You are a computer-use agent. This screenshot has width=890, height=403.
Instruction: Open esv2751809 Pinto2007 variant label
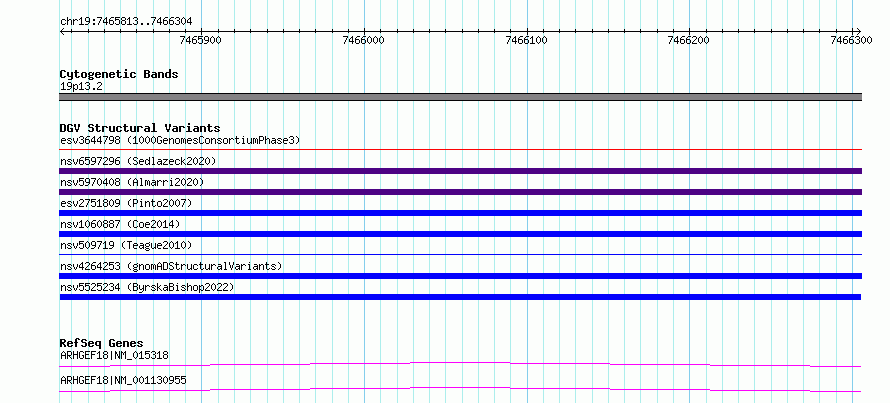tap(126, 203)
